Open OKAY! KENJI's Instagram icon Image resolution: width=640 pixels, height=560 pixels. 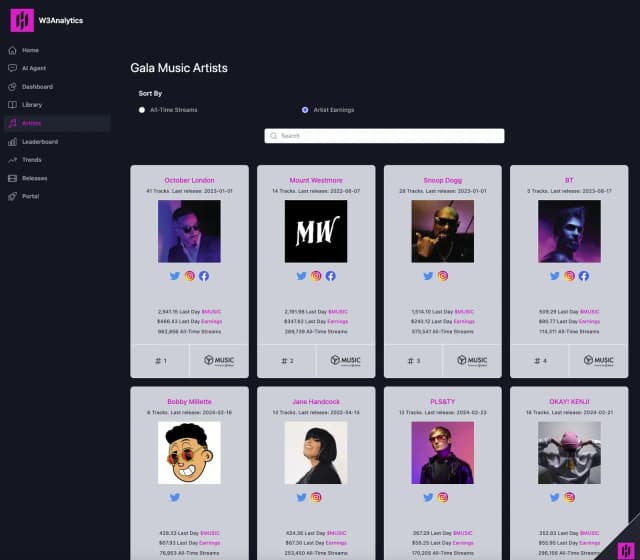[x=569, y=497]
